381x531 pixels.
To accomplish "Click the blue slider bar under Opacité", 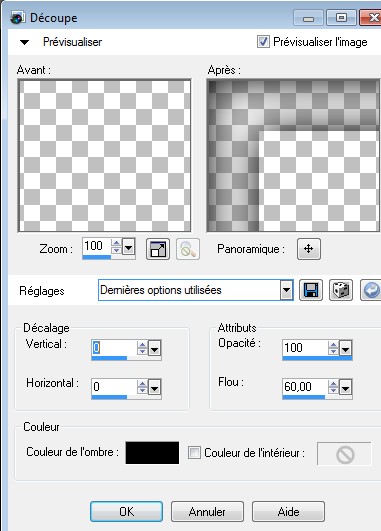I will pos(317,358).
